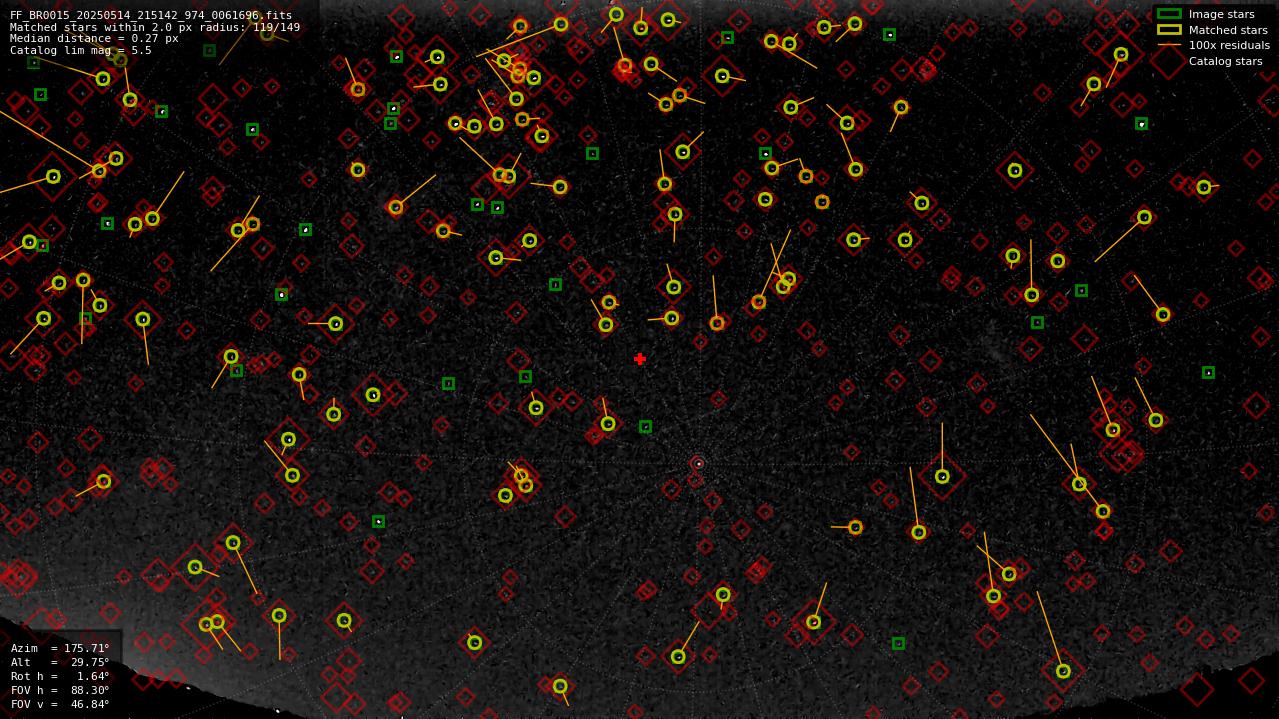Click the red Catalog stars legend diamond

point(1169,61)
